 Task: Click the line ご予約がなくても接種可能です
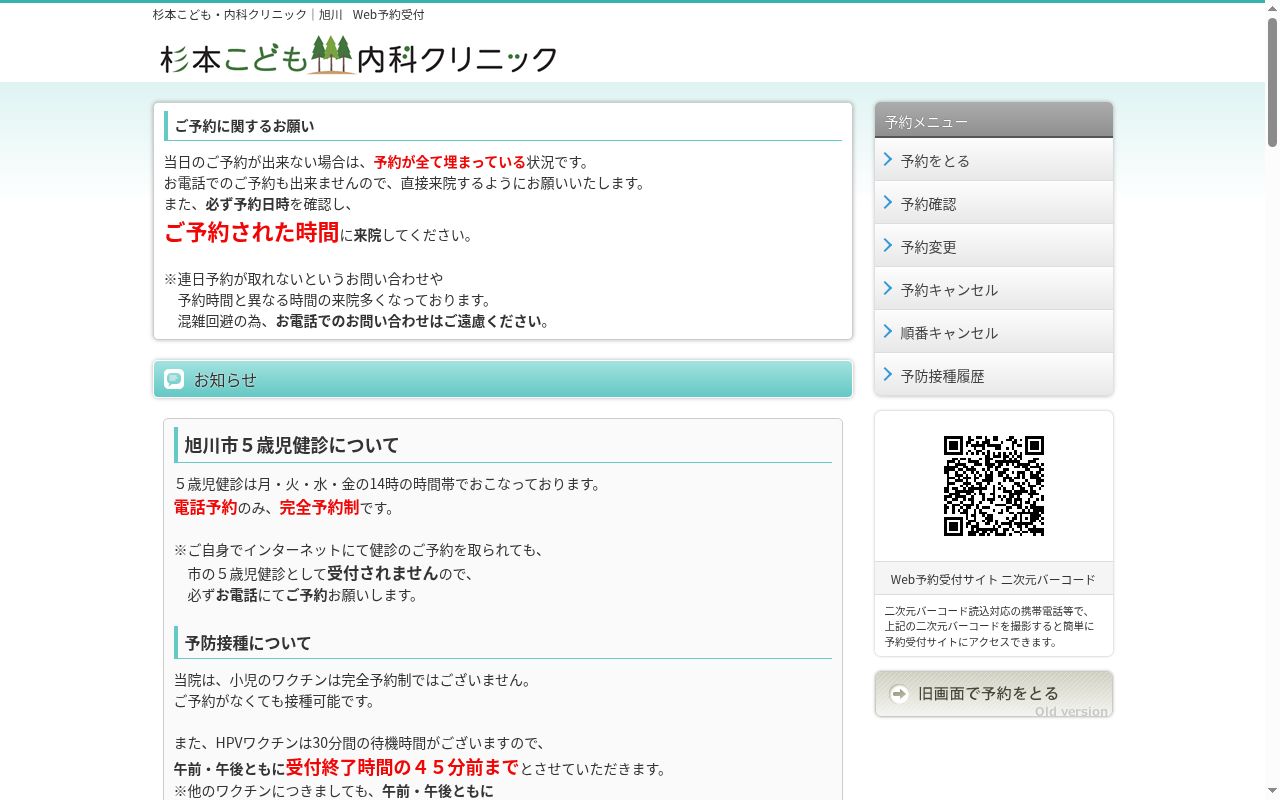click(x=275, y=701)
